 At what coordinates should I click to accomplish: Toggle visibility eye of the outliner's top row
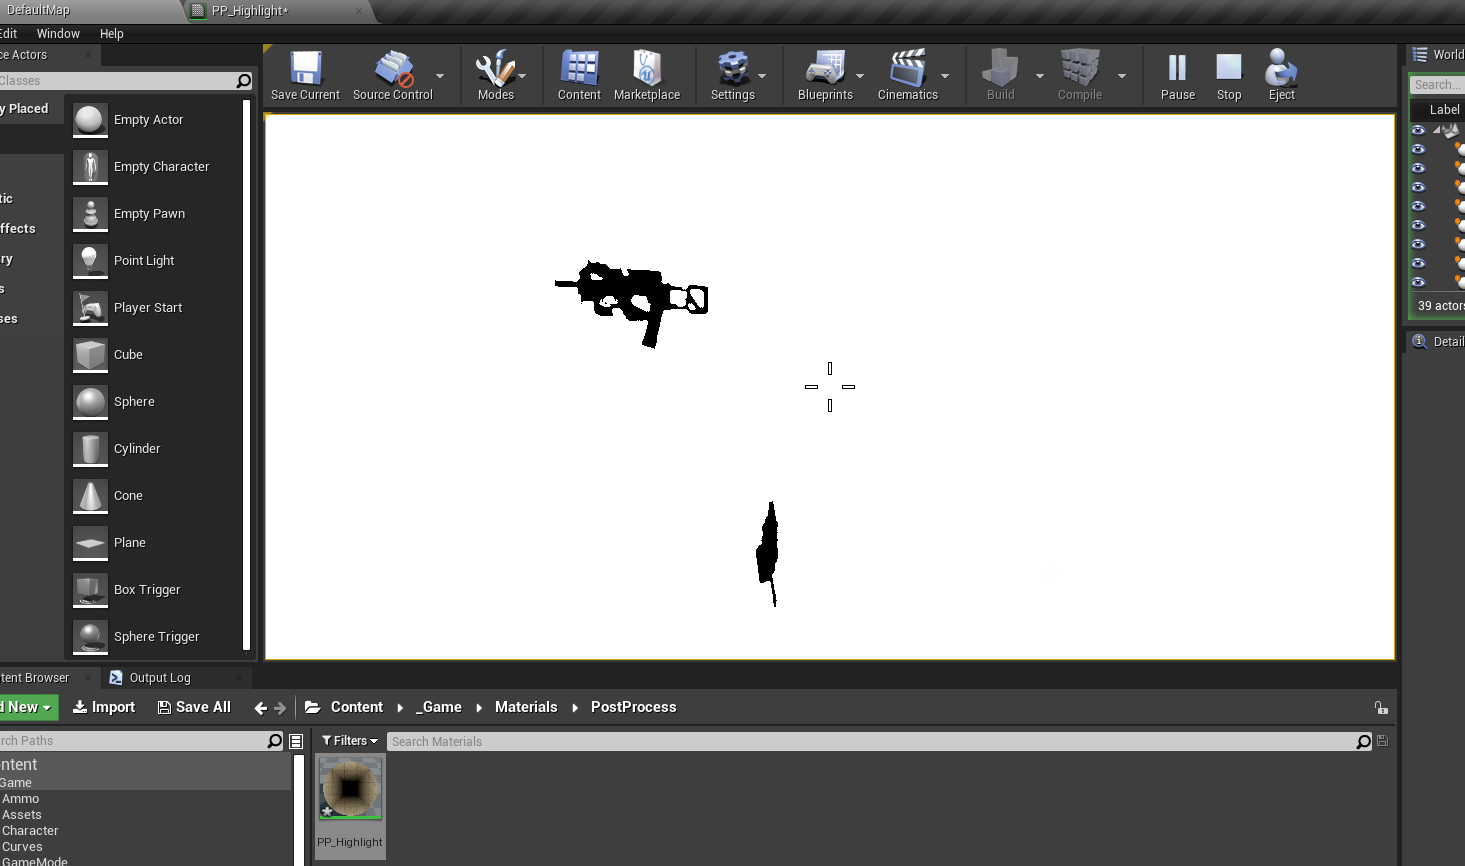click(1418, 130)
